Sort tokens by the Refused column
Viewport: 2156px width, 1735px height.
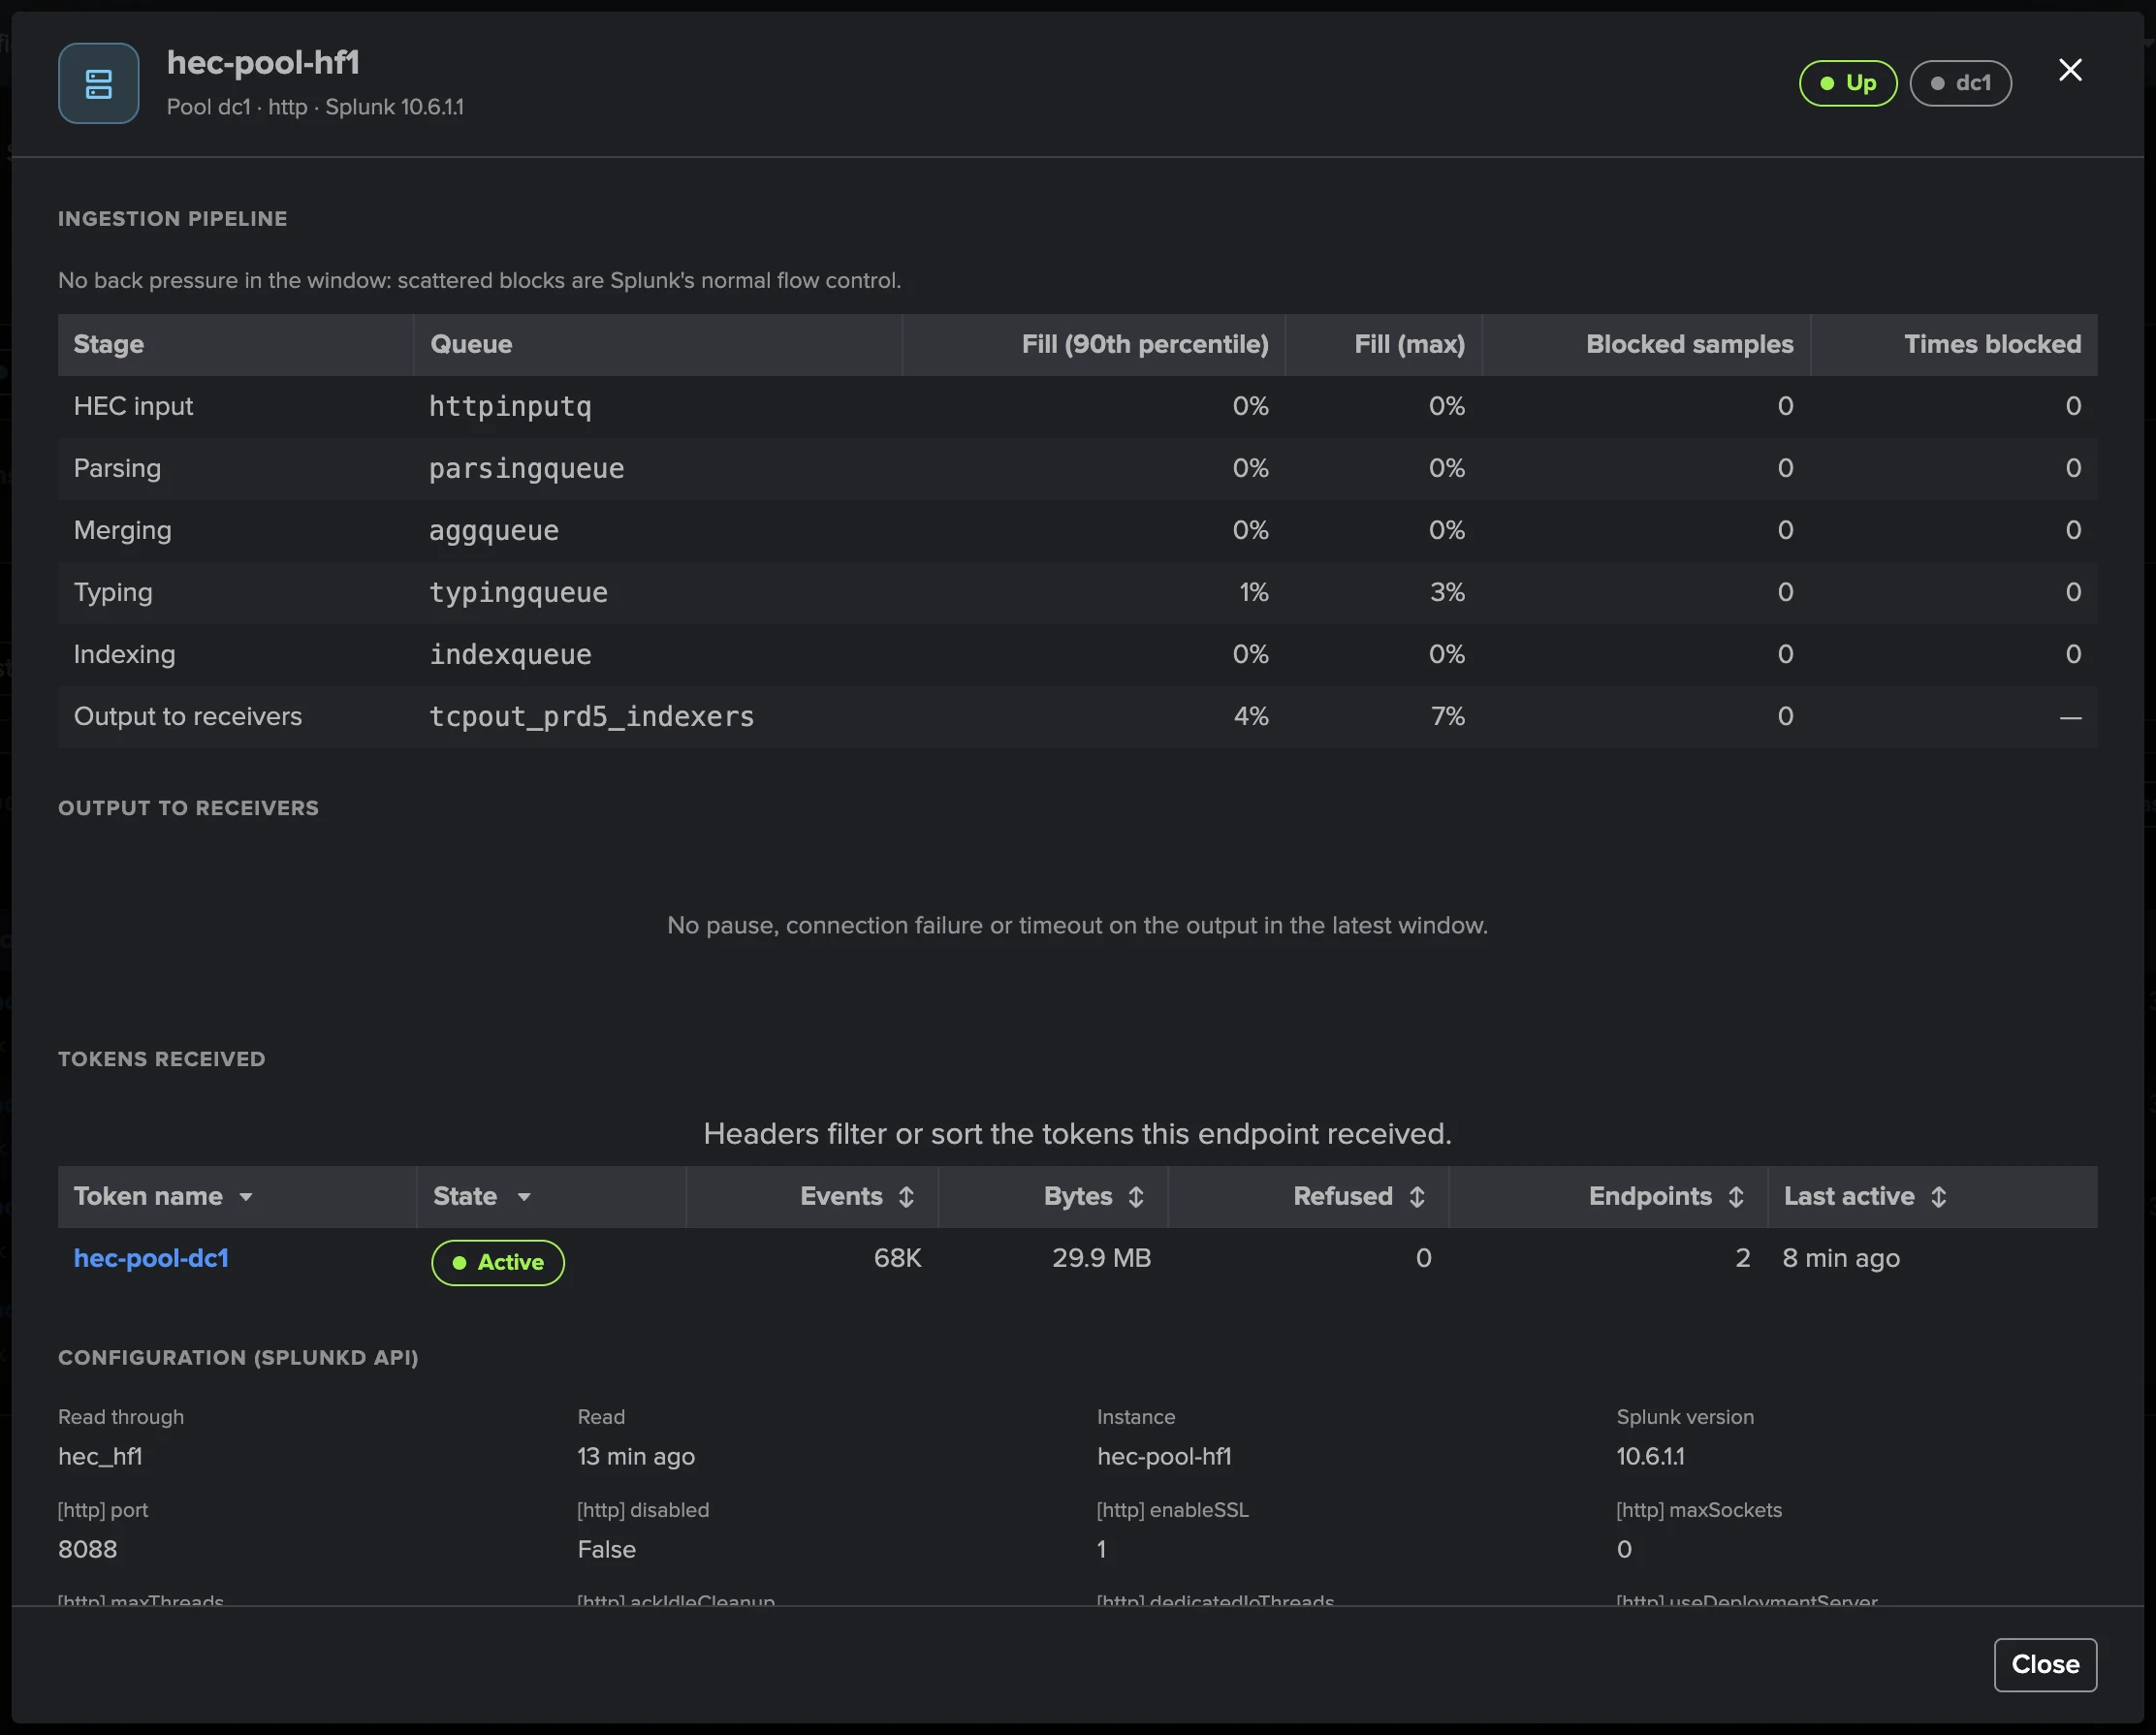pos(1417,1197)
